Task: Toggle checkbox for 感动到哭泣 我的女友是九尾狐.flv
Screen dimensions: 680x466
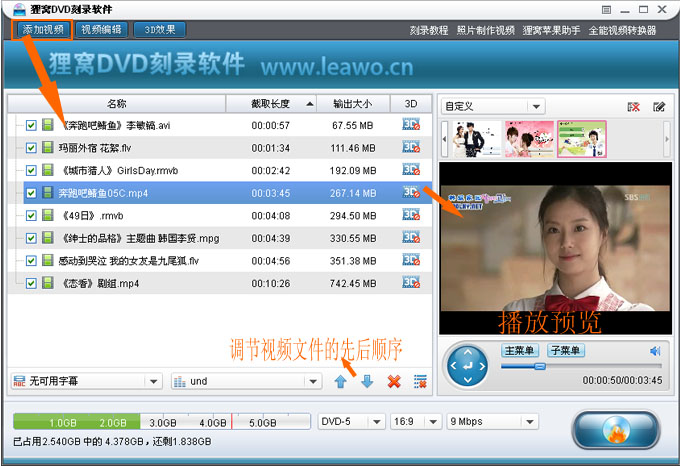Action: (x=31, y=260)
